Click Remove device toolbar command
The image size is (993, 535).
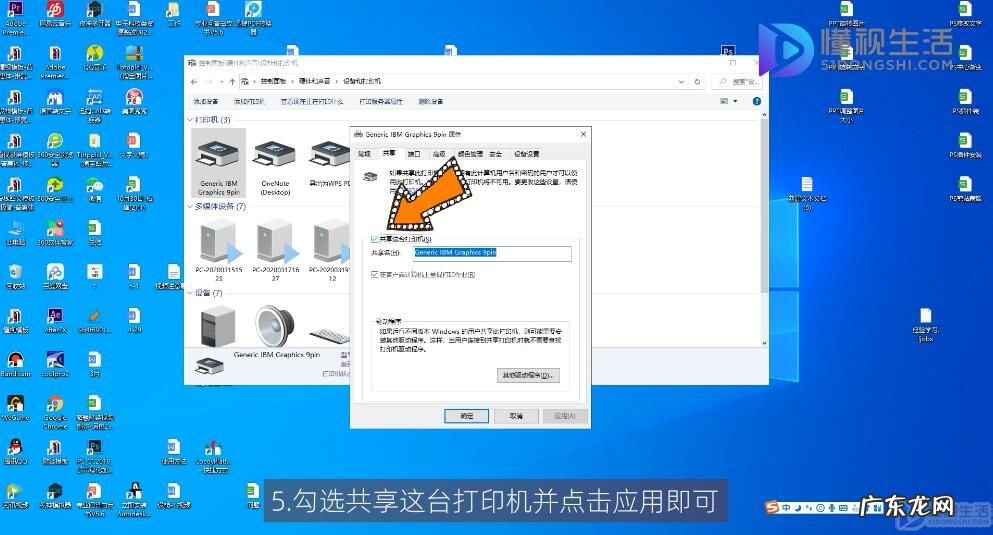tap(431, 101)
